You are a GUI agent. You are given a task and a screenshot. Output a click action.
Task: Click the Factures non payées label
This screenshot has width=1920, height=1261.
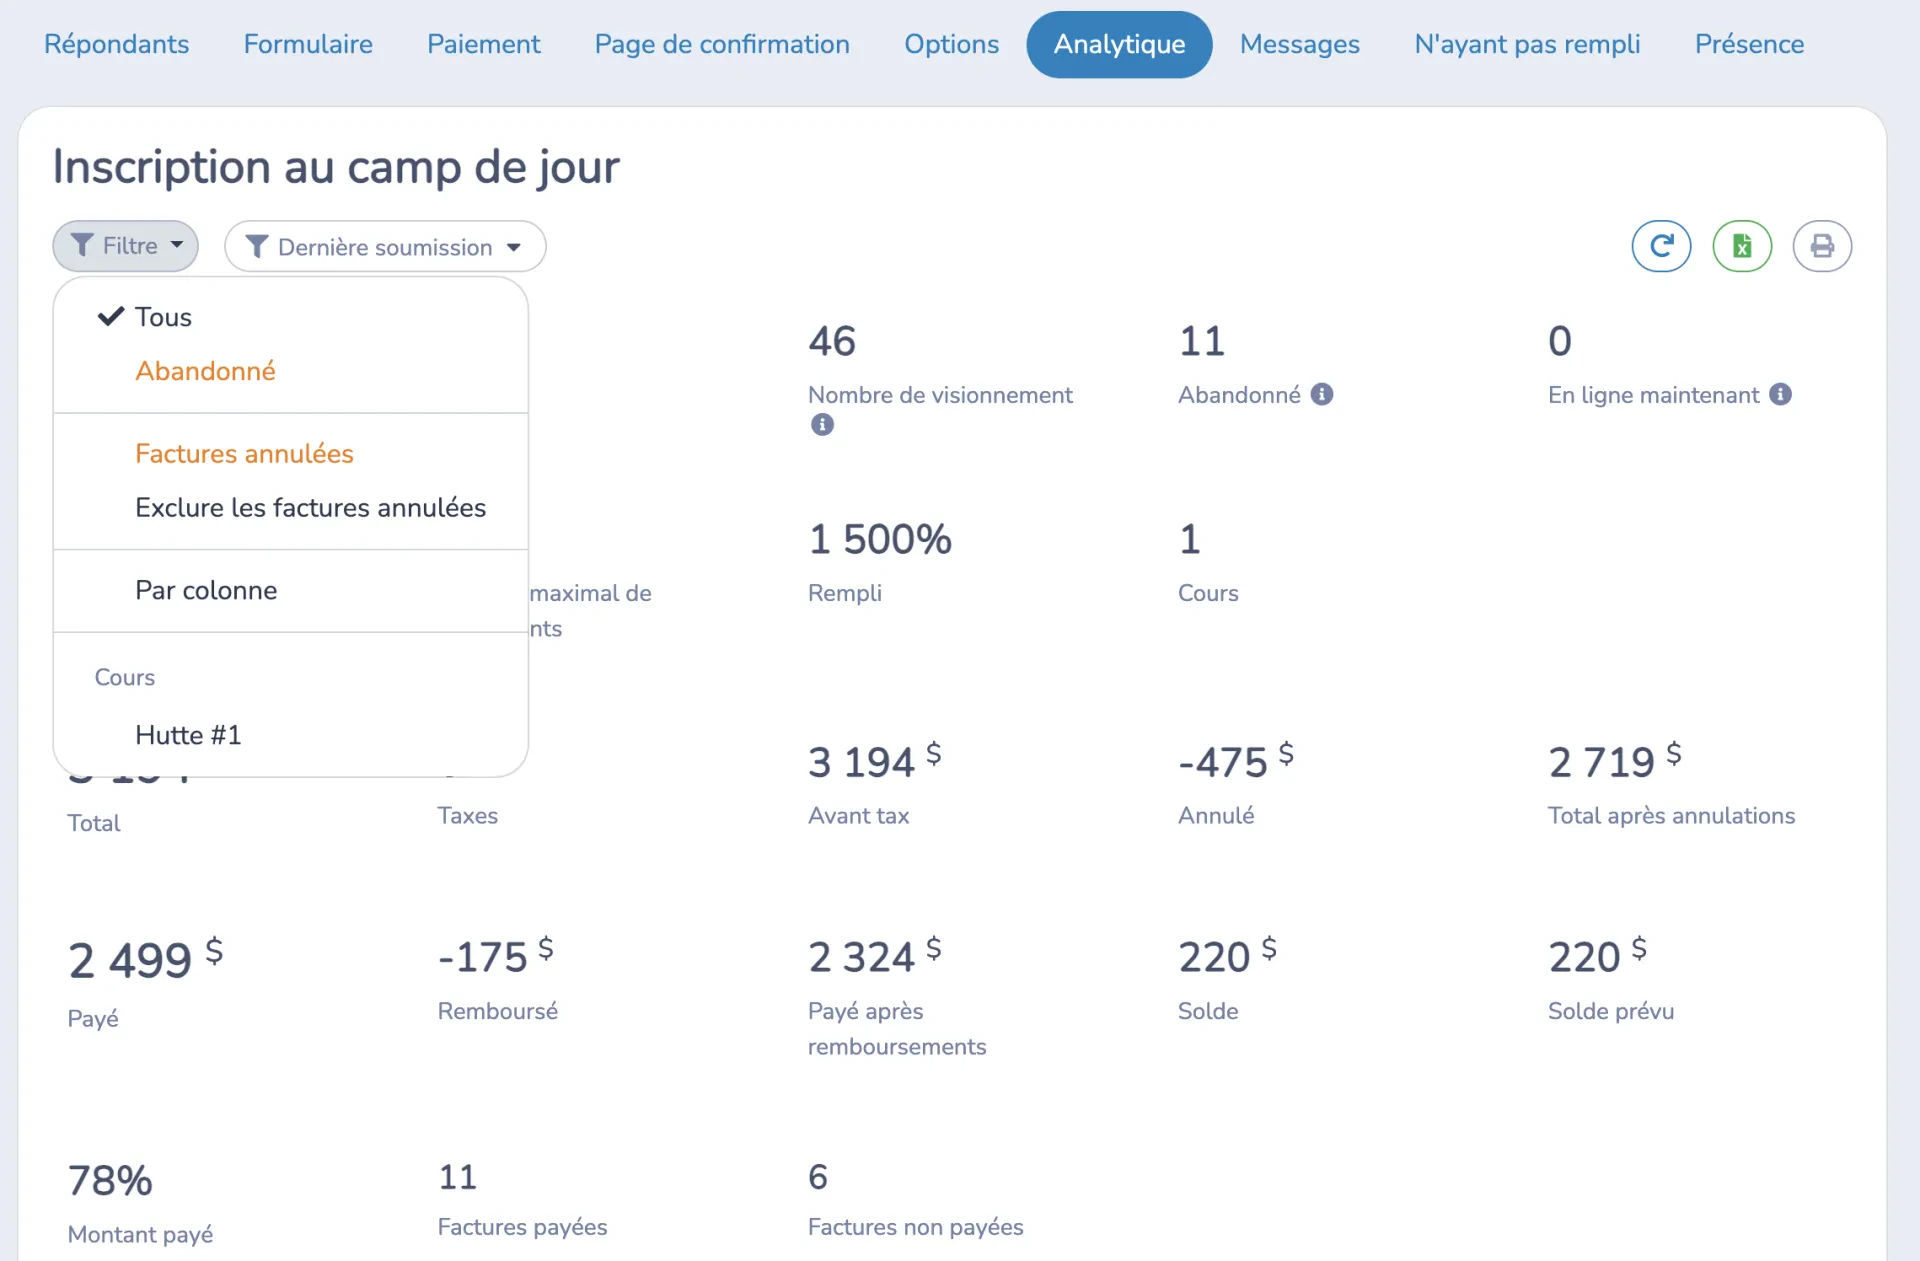pyautogui.click(x=915, y=1227)
